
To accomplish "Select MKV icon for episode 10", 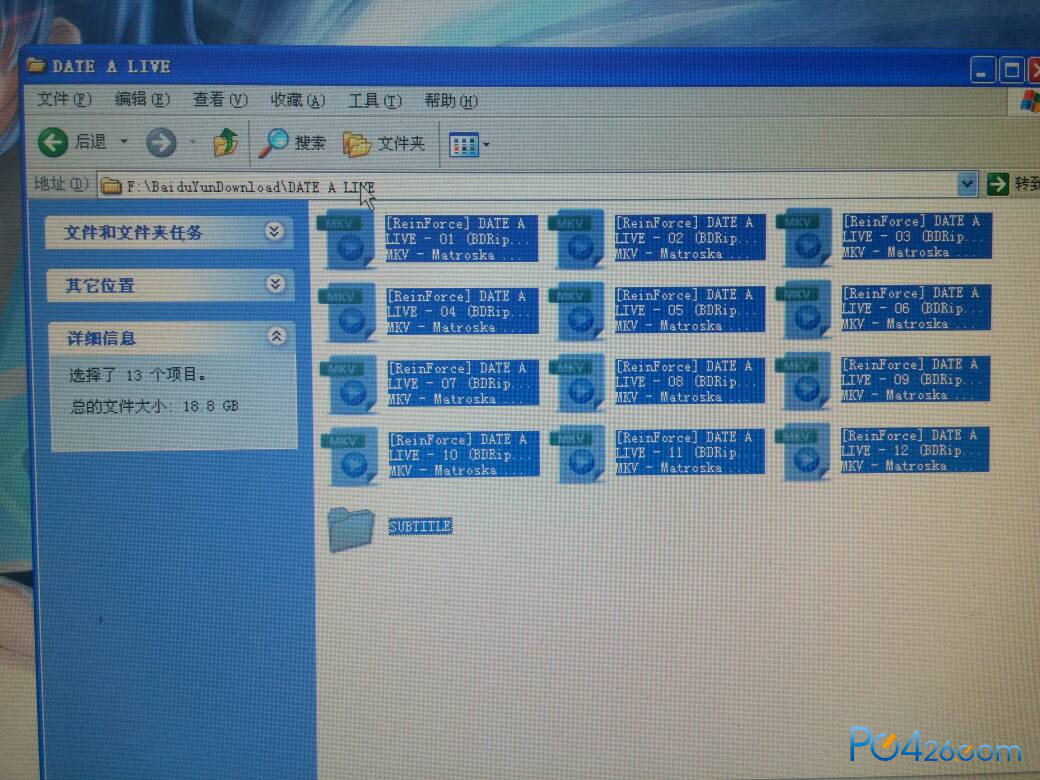I will [351, 456].
